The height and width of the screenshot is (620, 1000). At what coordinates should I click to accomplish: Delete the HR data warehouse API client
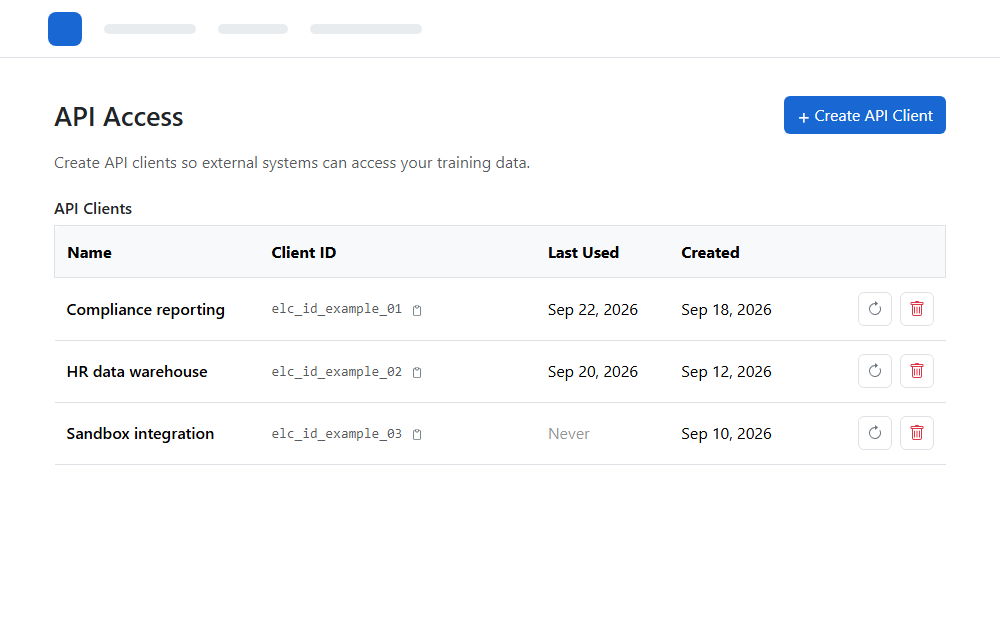pyautogui.click(x=916, y=371)
